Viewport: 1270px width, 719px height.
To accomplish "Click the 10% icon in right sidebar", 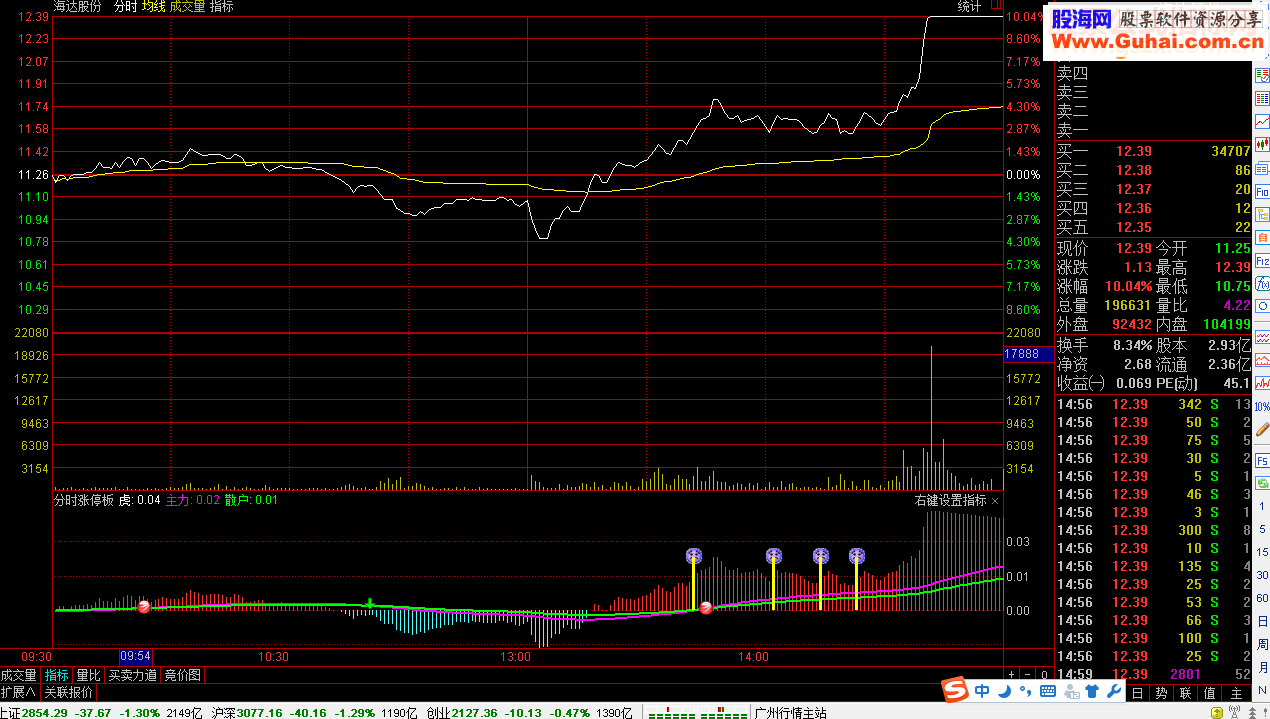I will click(1262, 406).
